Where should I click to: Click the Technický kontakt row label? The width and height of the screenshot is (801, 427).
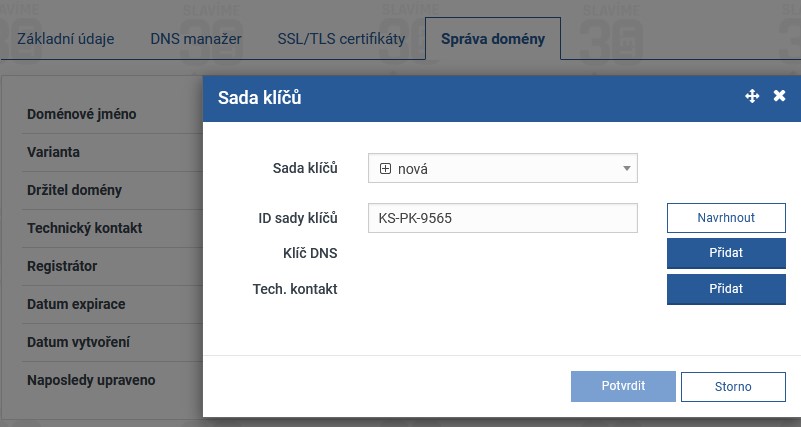click(x=84, y=228)
